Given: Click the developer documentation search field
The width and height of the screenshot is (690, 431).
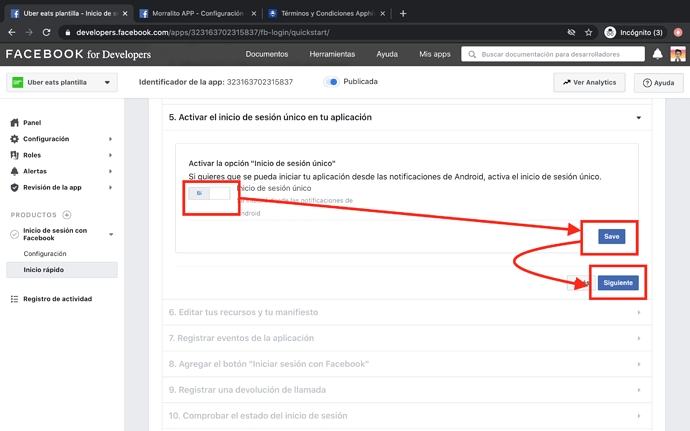Looking at the screenshot, I should pos(551,54).
